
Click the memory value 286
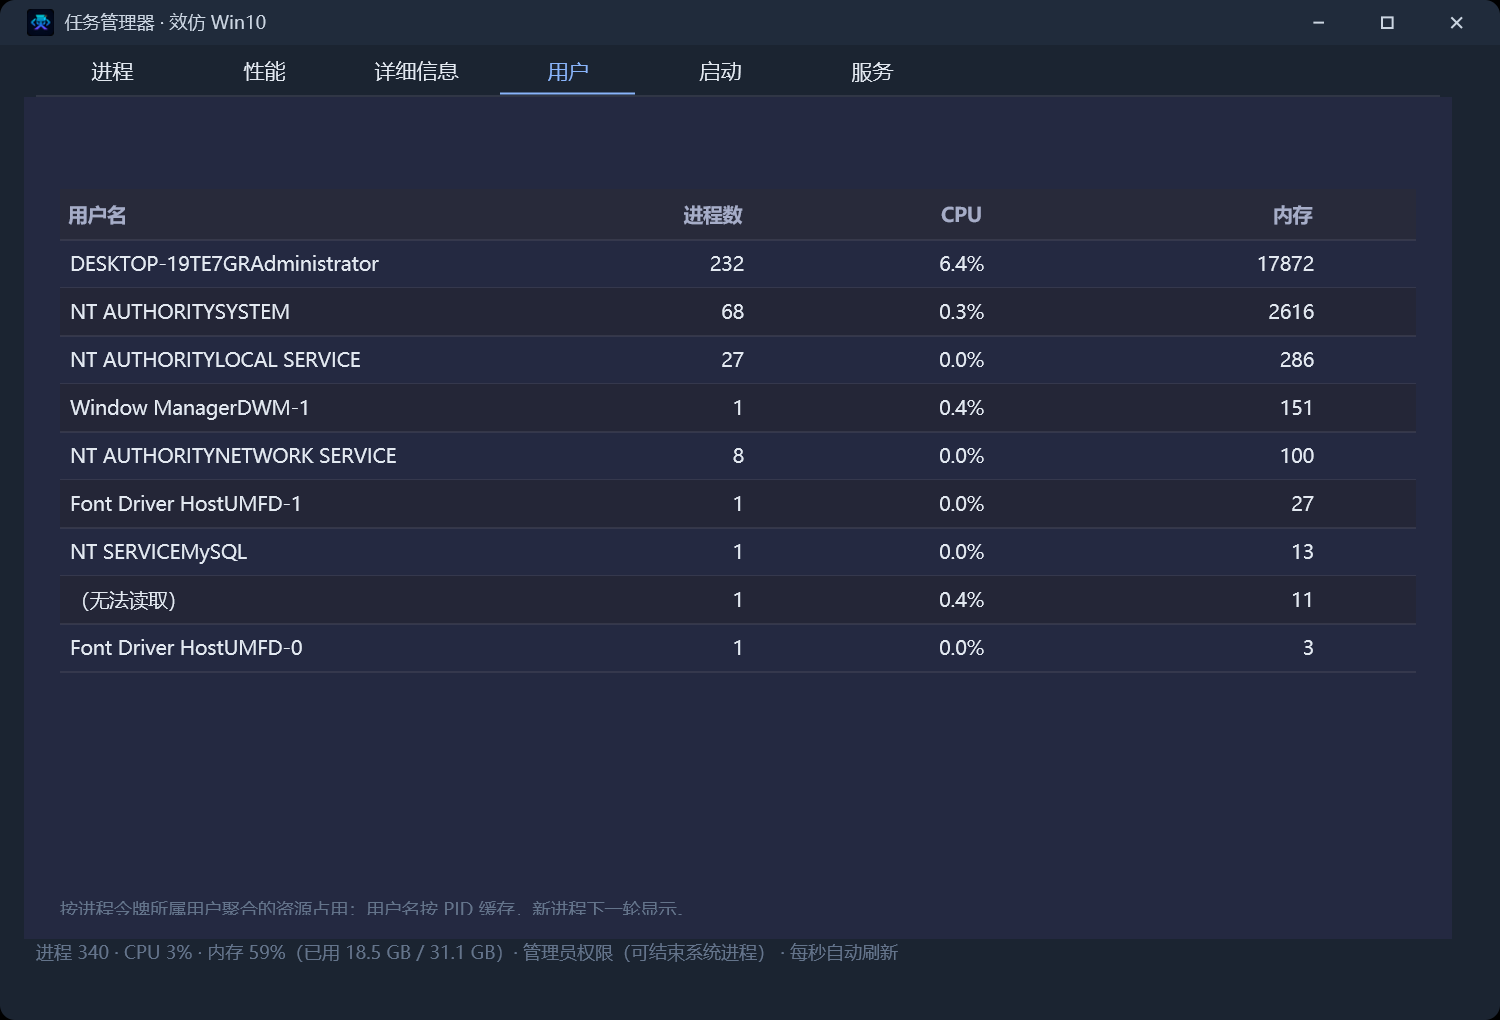click(1297, 360)
